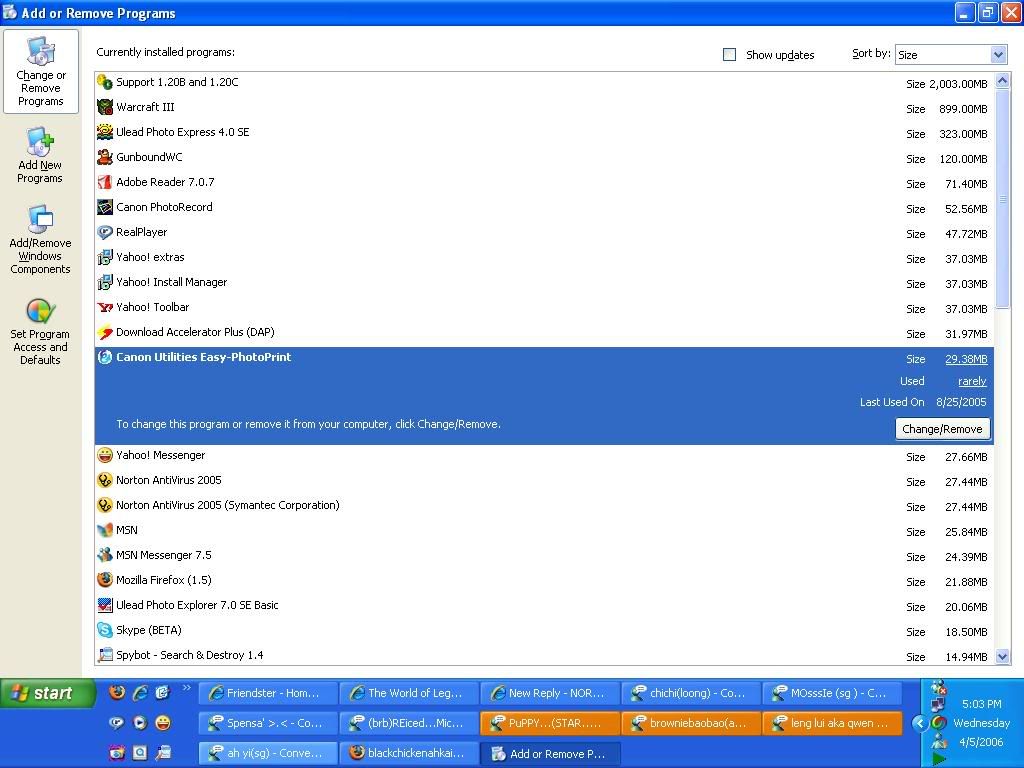Click the 'rarely' usage link
1024x768 pixels.
click(x=972, y=381)
